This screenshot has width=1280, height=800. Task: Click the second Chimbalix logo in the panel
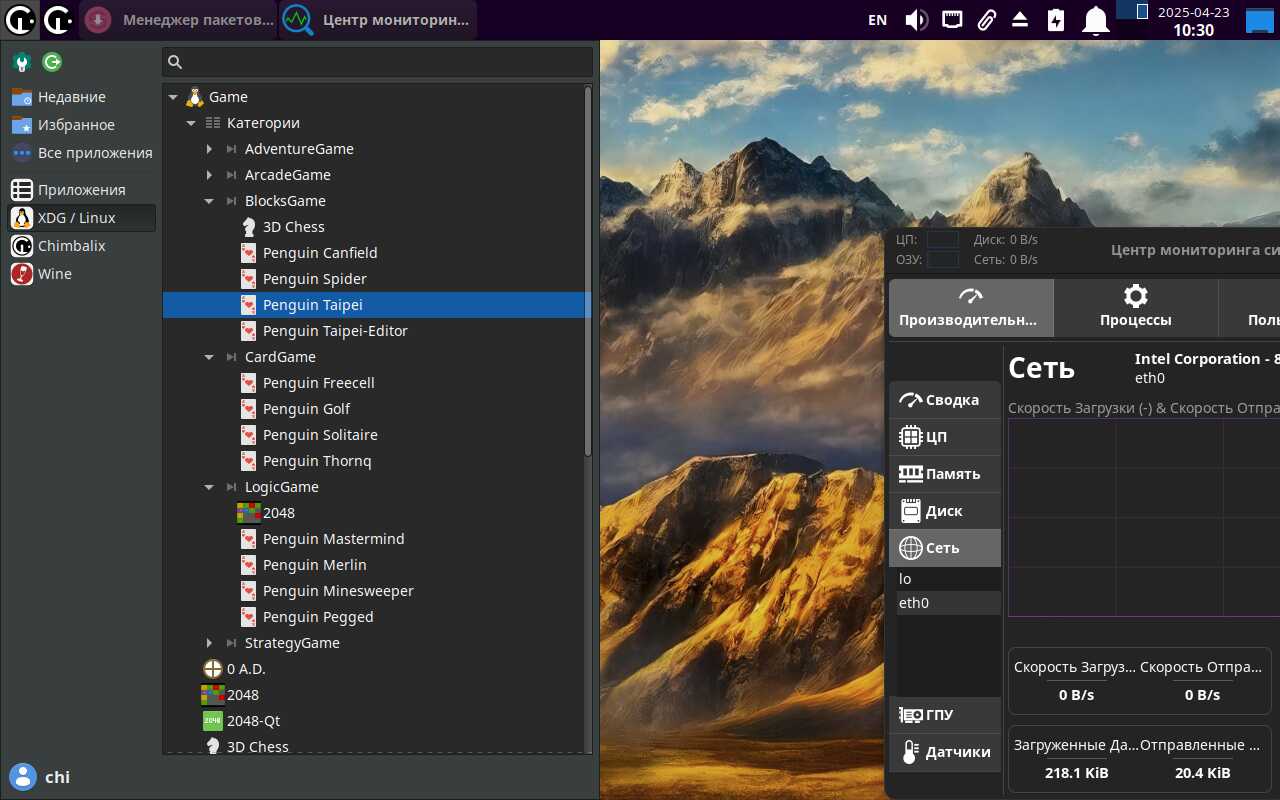[57, 20]
